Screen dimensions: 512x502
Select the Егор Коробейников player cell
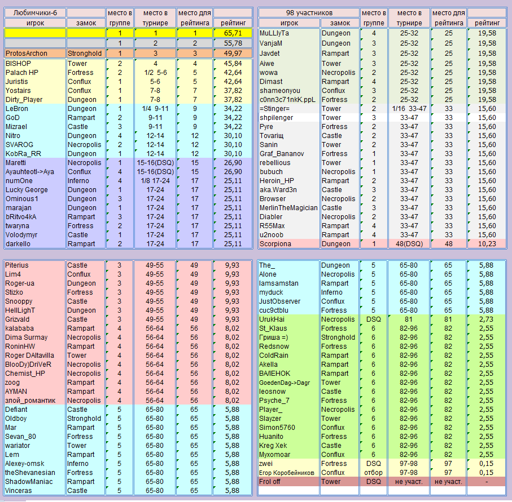coord(289,472)
